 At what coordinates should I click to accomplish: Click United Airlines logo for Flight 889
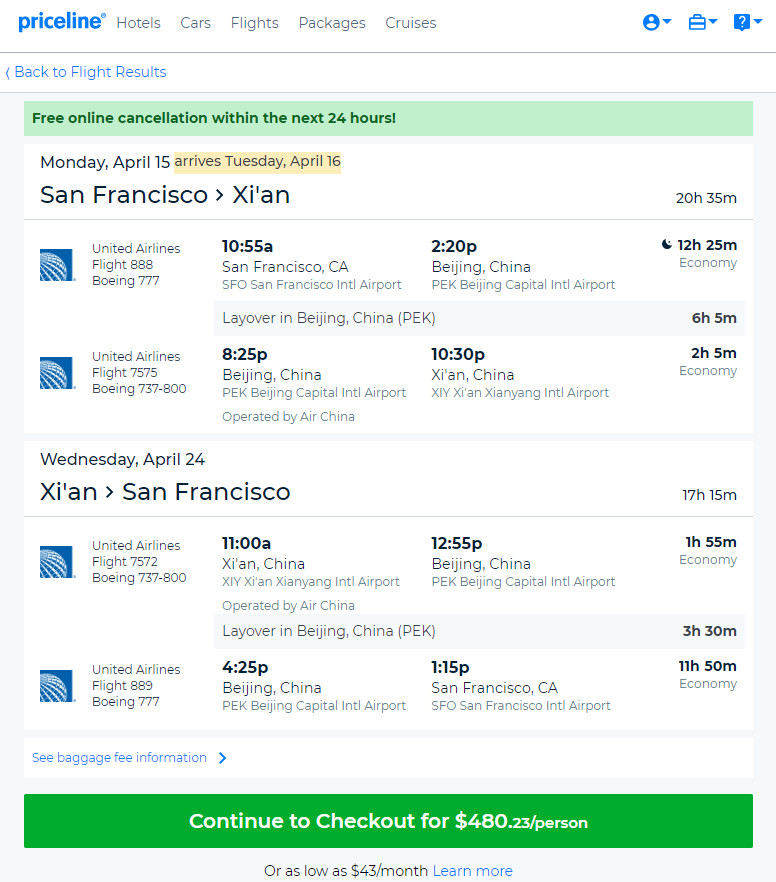(57, 686)
